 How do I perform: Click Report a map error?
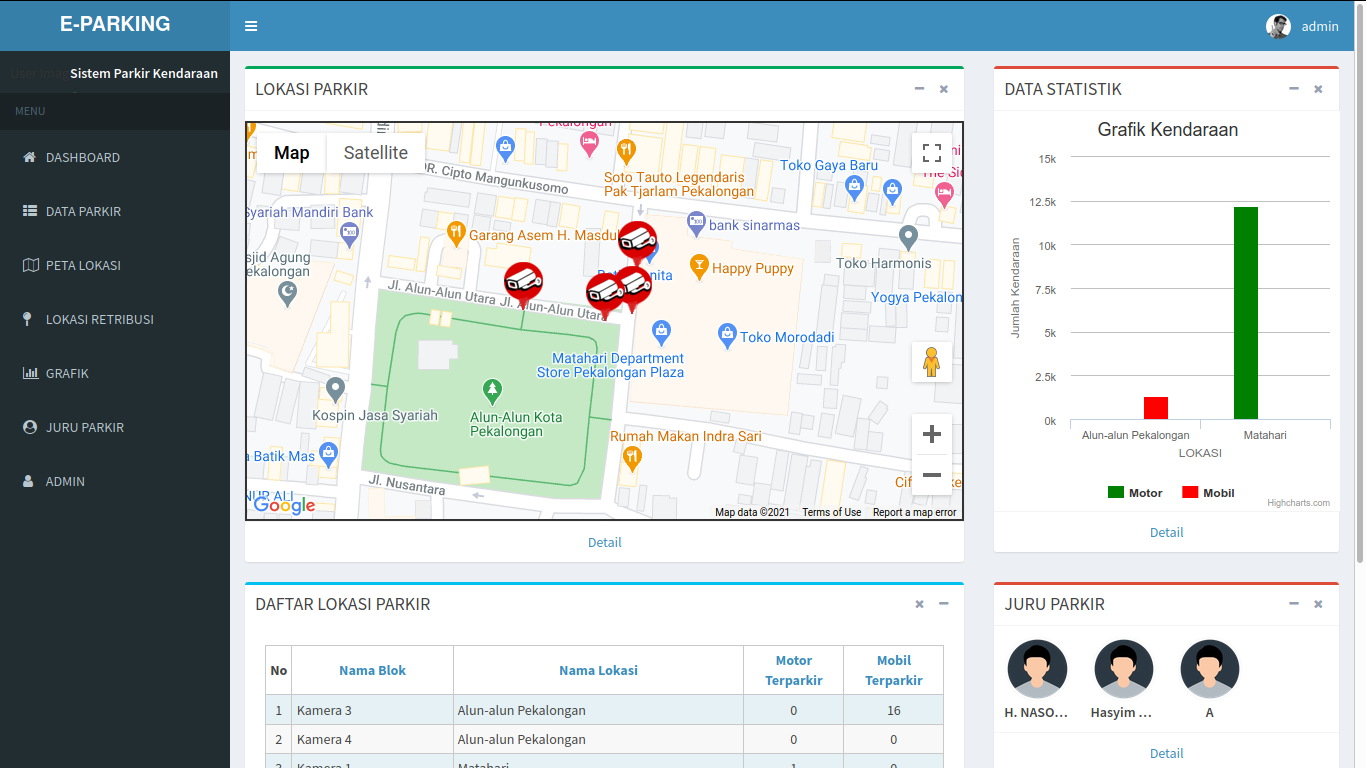coord(915,512)
